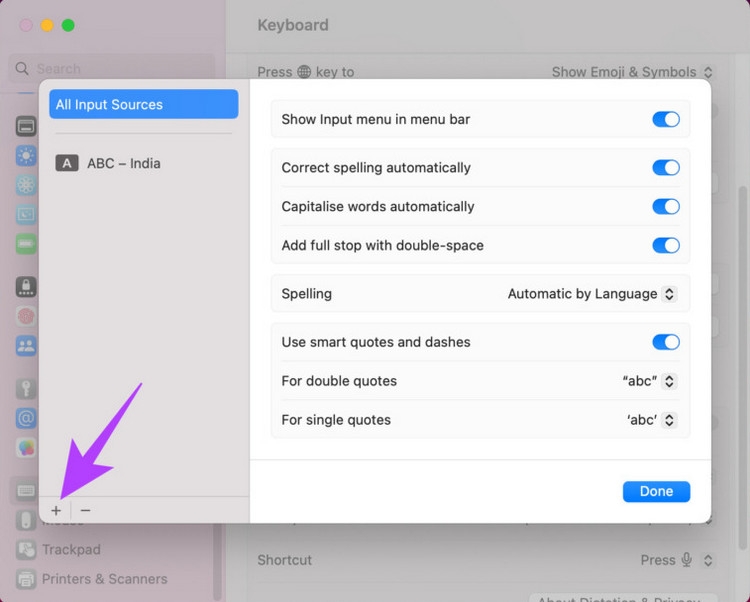Click the microphone icon beside Shortcut Press
Viewport: 750px width, 602px height.
[x=686, y=559]
